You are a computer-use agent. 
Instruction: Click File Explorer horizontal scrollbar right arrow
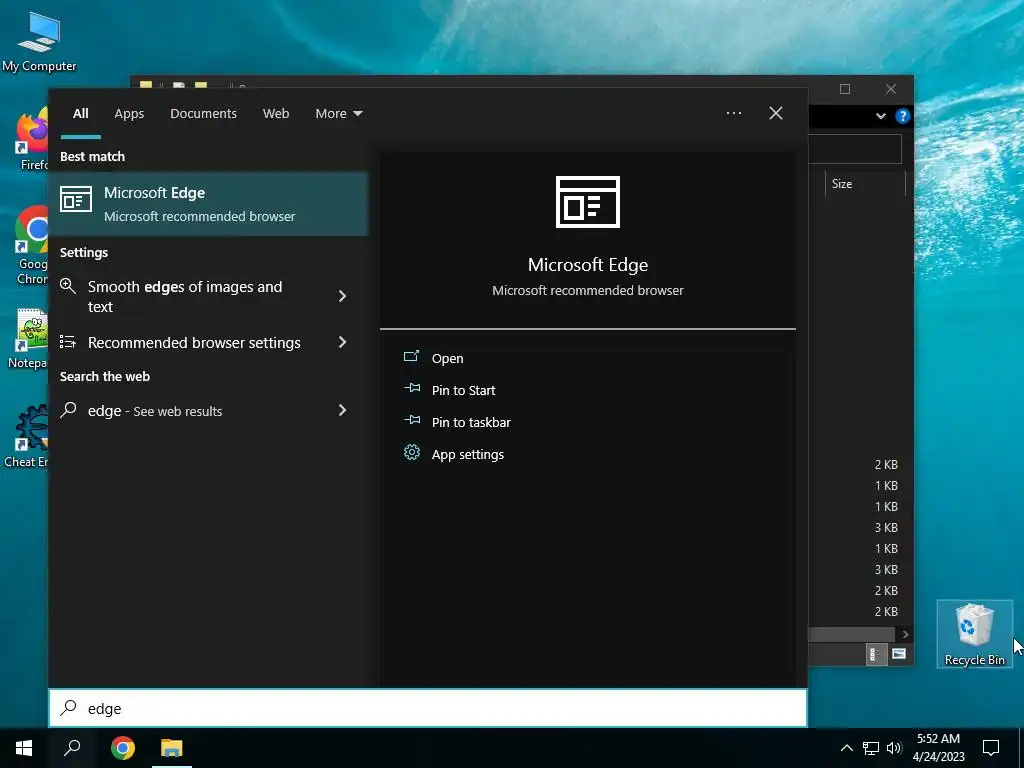(905, 634)
